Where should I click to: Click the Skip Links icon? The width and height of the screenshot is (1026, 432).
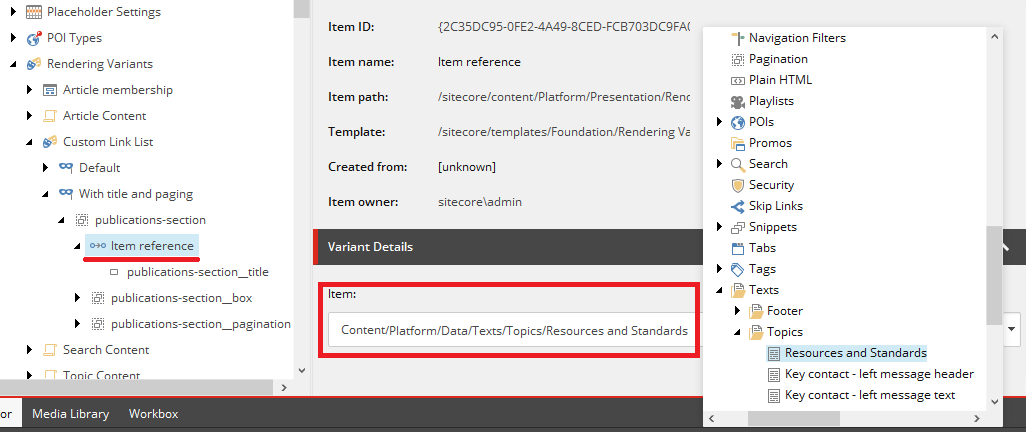pos(737,206)
